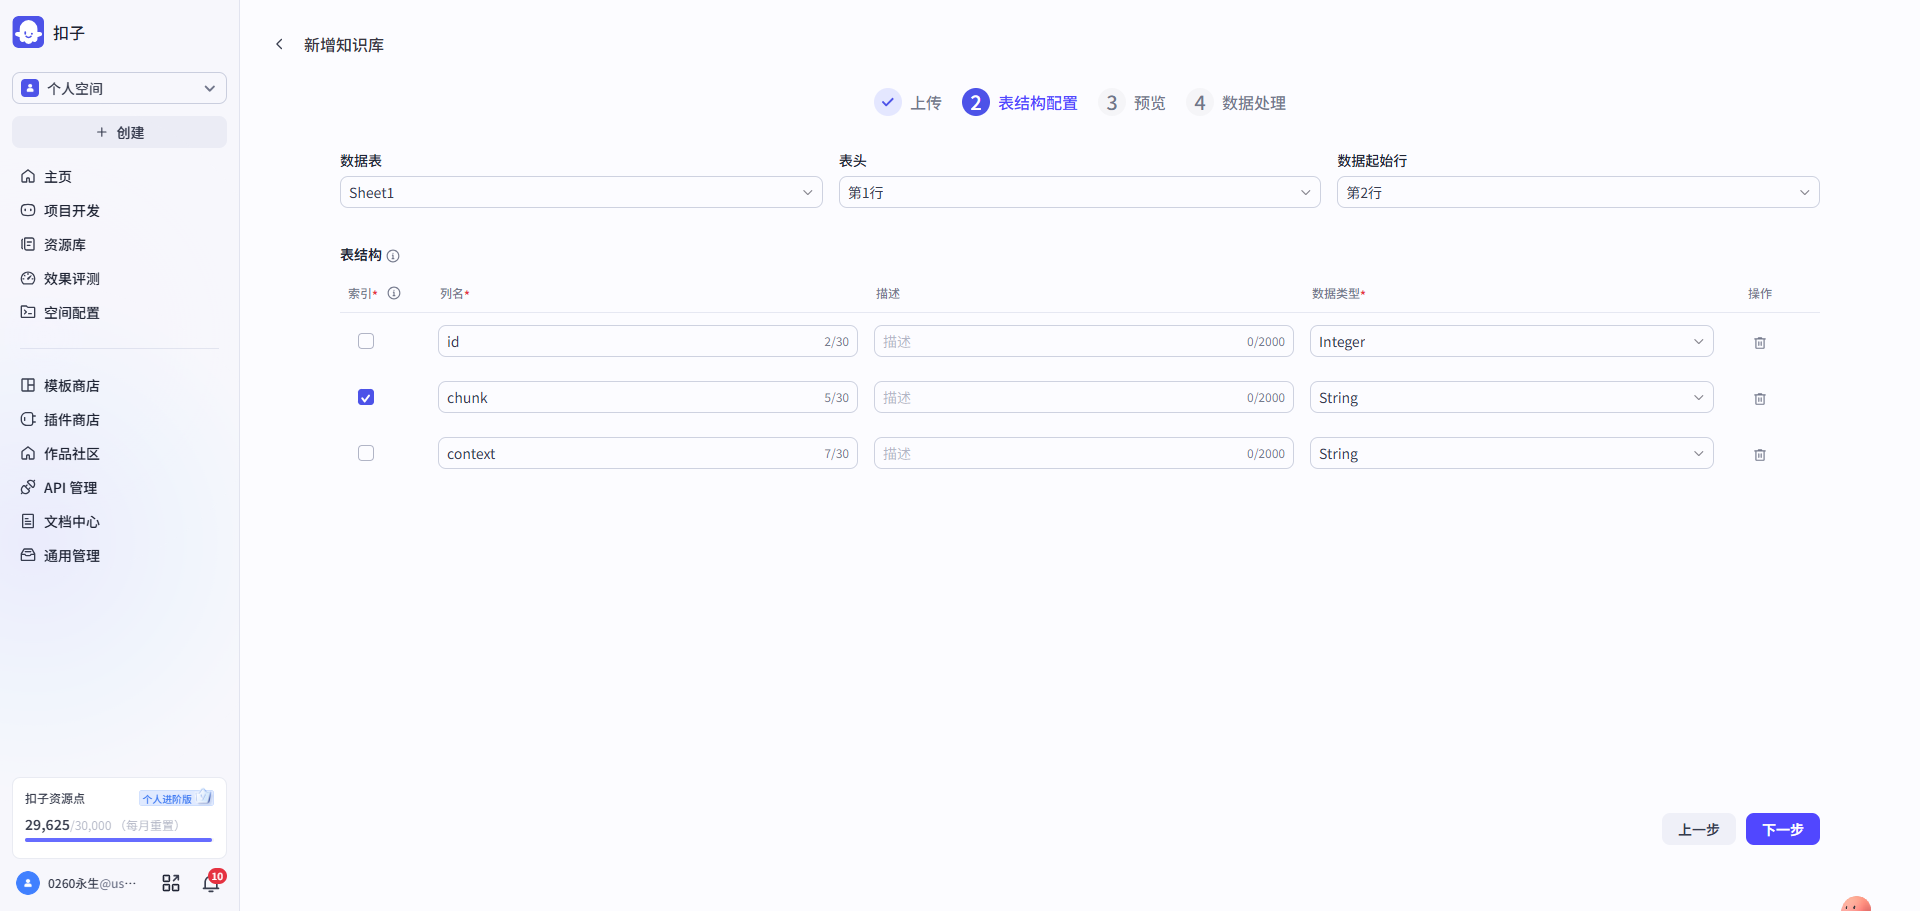
Task: Click the back arrow next to 新增知识库
Action: click(x=280, y=44)
